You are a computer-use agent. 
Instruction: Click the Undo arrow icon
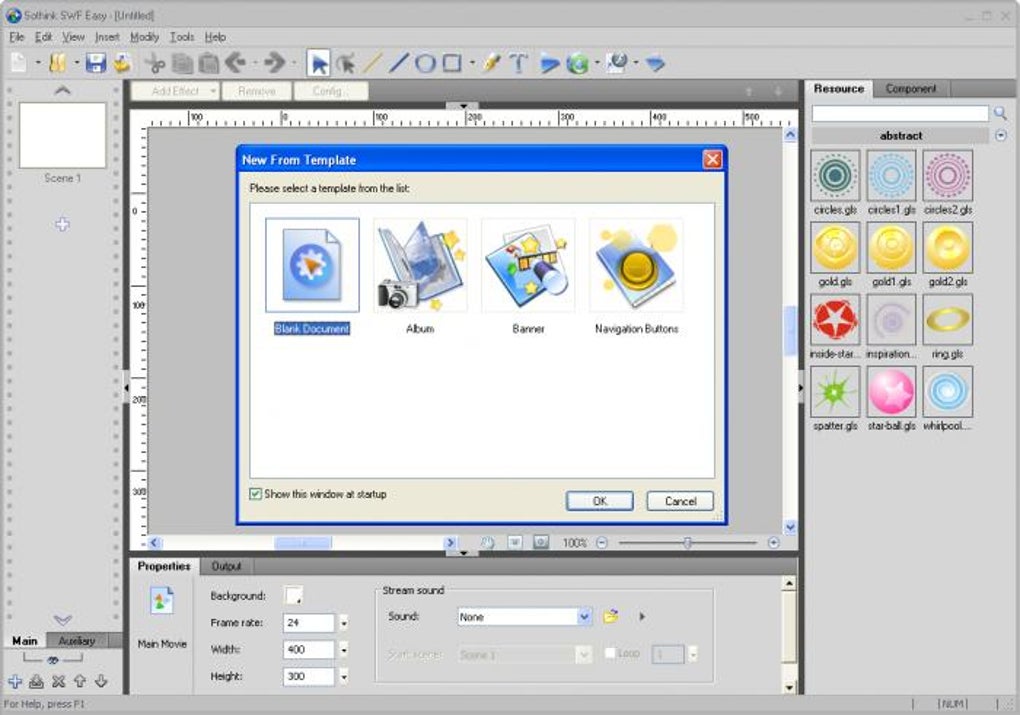235,63
